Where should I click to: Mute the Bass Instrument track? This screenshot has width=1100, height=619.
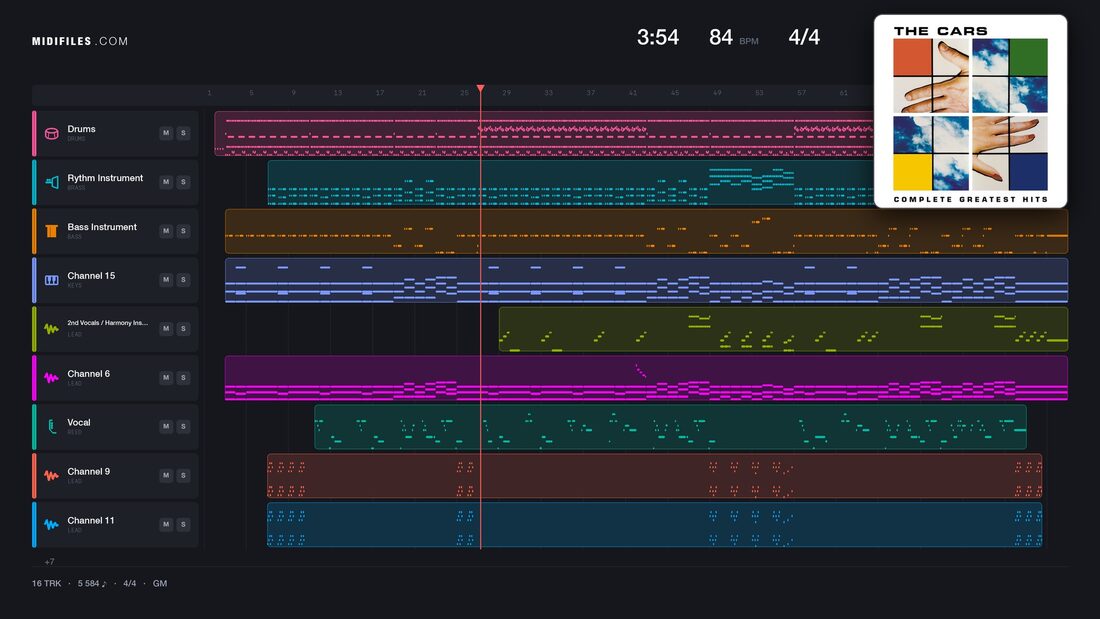click(166, 231)
